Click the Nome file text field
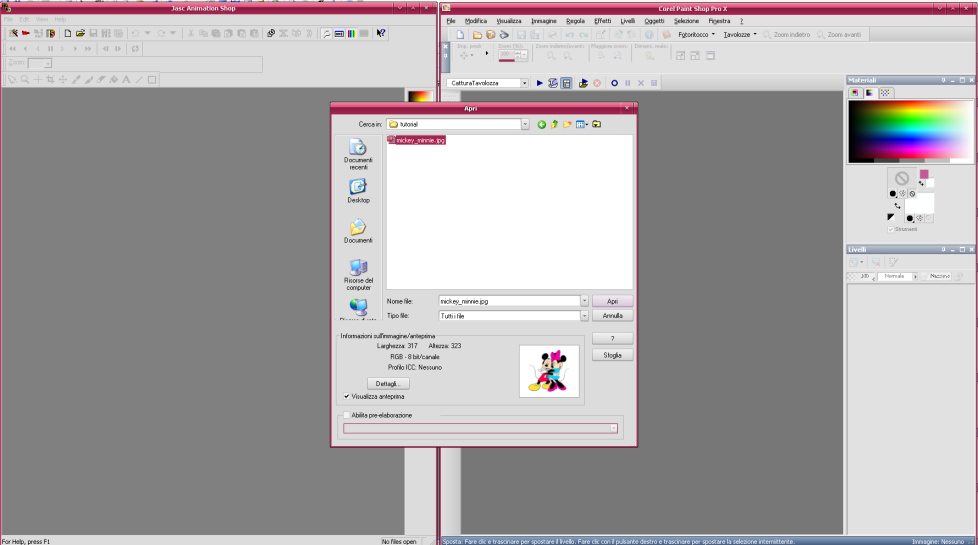 click(509, 301)
